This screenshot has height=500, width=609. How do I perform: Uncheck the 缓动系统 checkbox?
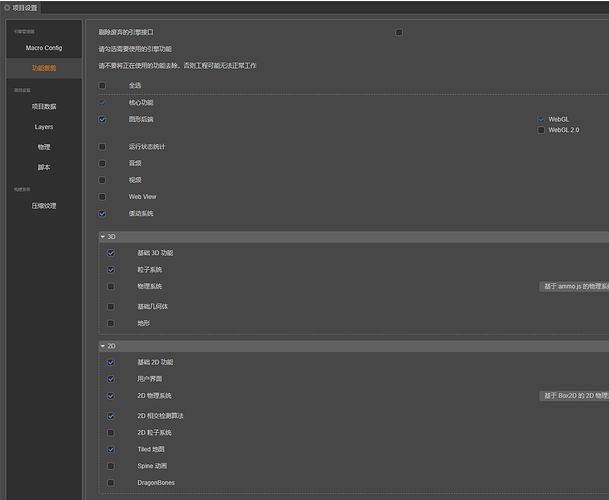pos(102,213)
